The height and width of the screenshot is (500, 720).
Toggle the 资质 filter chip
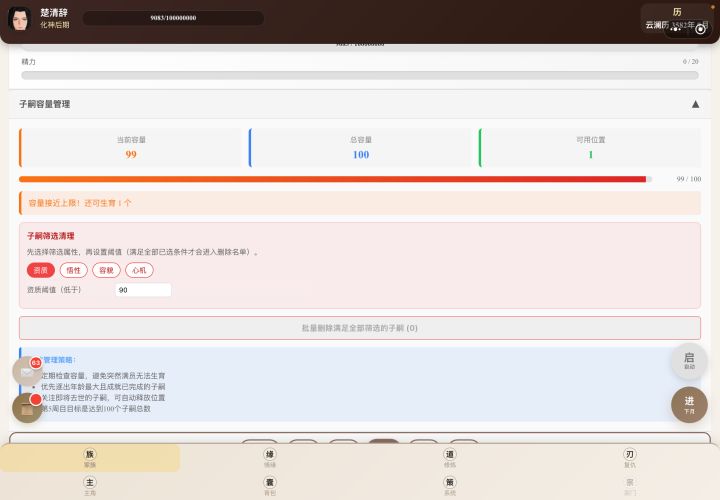coord(41,270)
